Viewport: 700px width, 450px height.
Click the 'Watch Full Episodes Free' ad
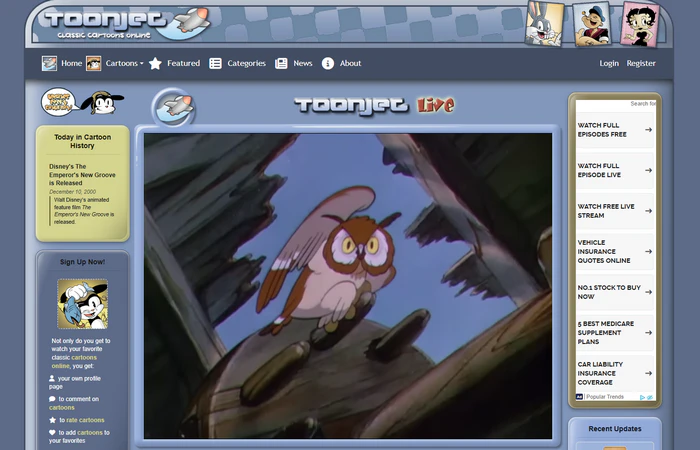coord(615,130)
